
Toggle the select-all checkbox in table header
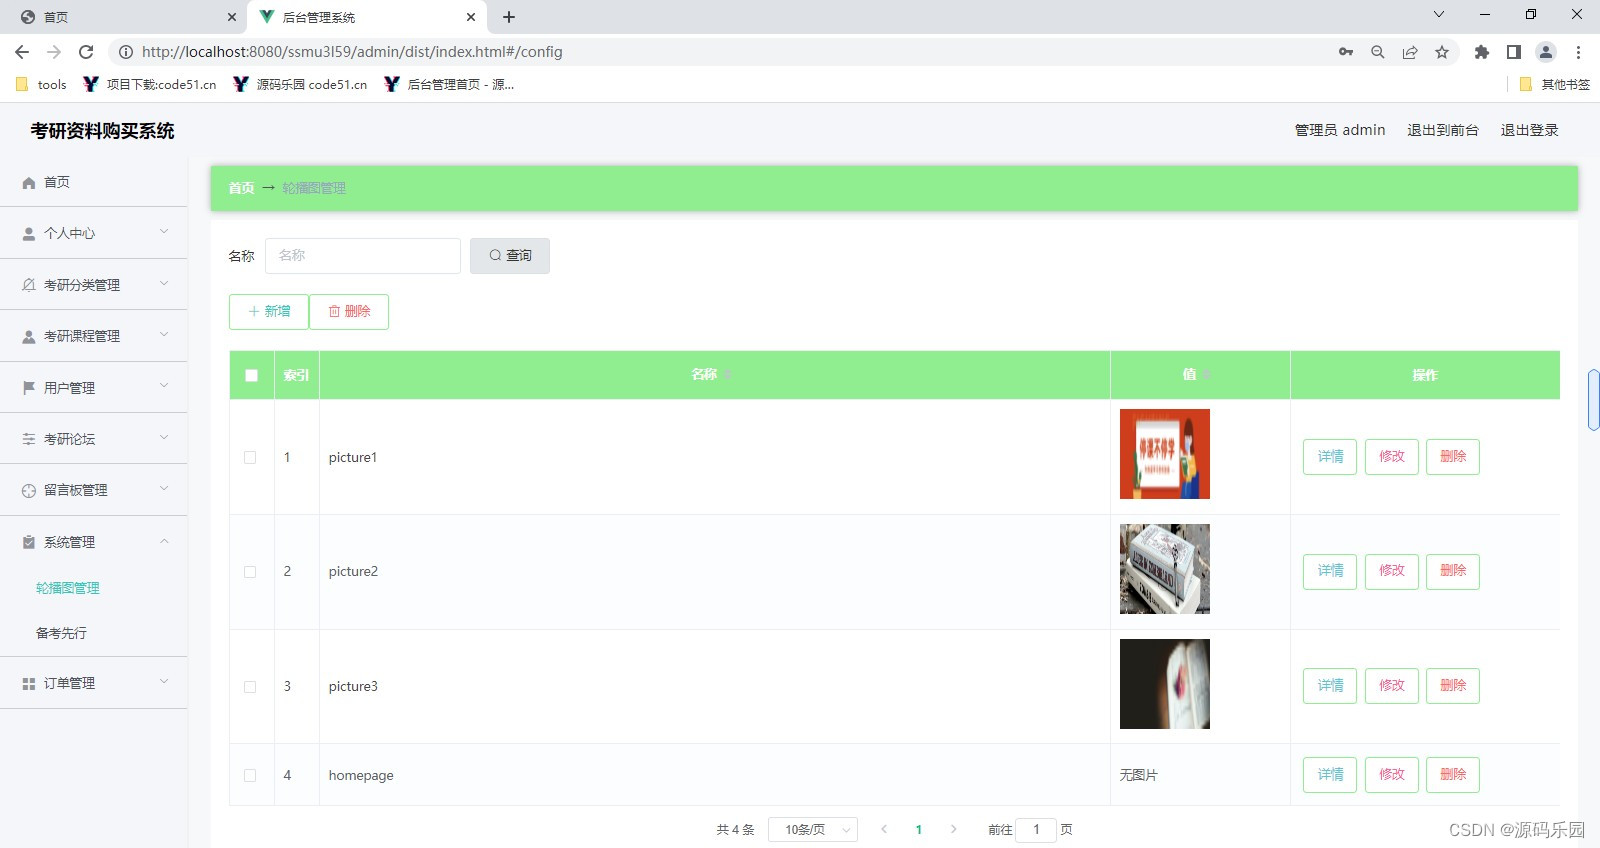click(x=251, y=376)
